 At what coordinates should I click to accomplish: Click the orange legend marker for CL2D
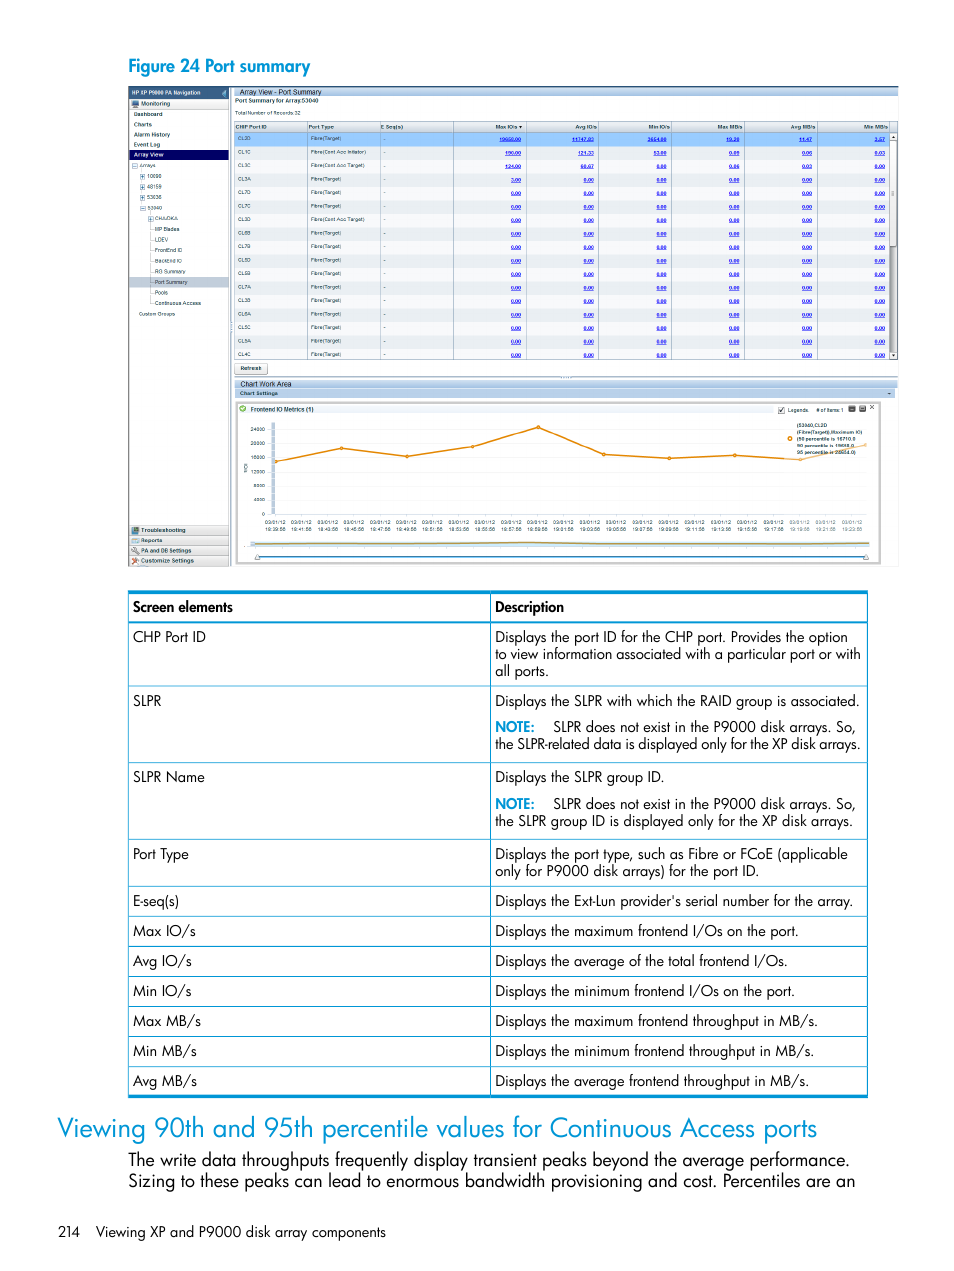789,439
